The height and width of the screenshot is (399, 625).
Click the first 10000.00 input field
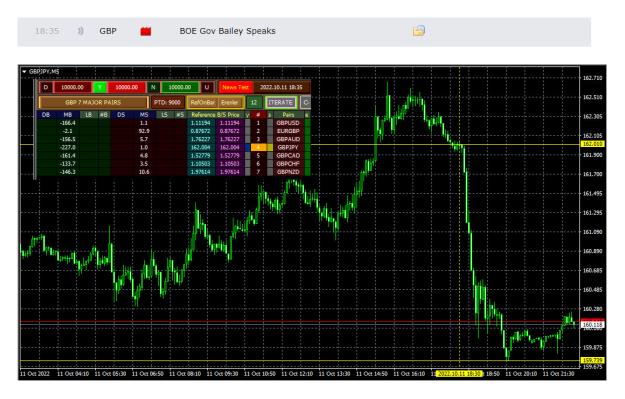click(x=72, y=87)
